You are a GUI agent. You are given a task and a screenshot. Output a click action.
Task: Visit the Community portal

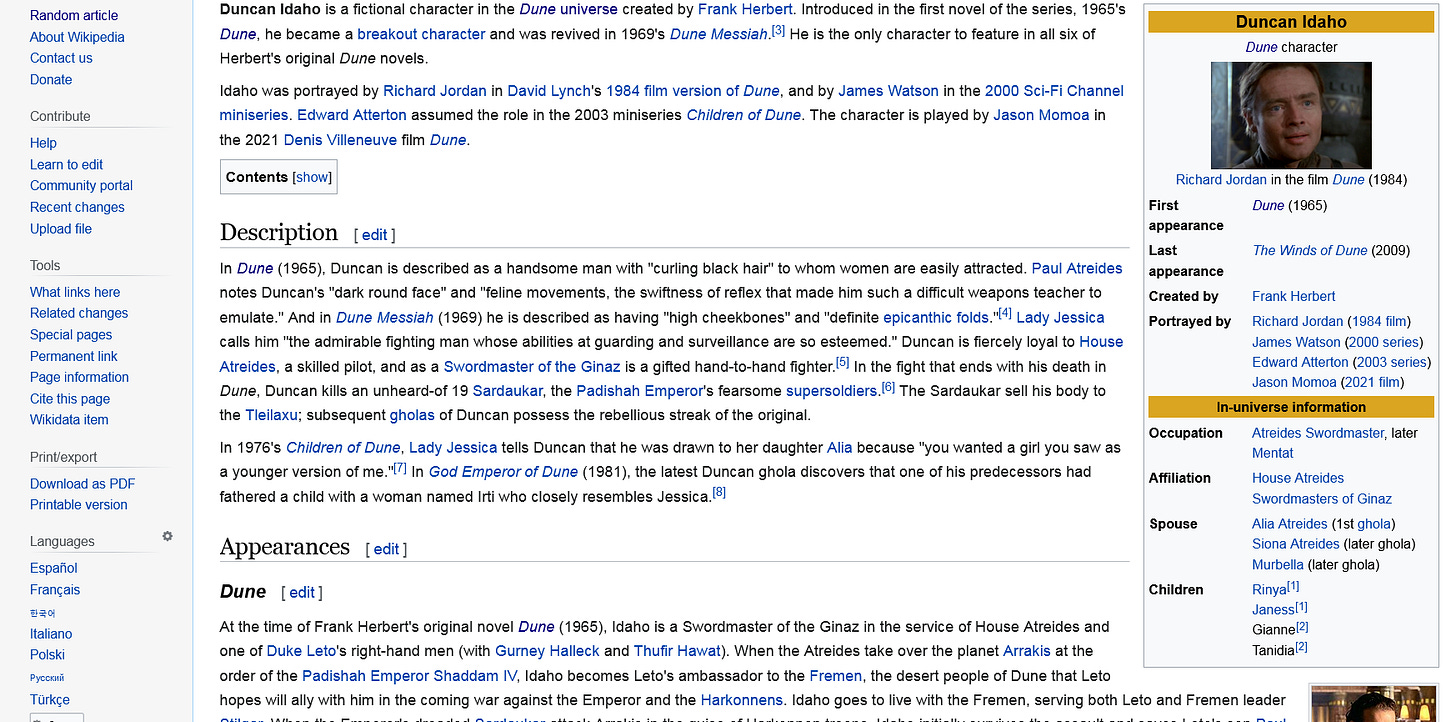click(81, 185)
